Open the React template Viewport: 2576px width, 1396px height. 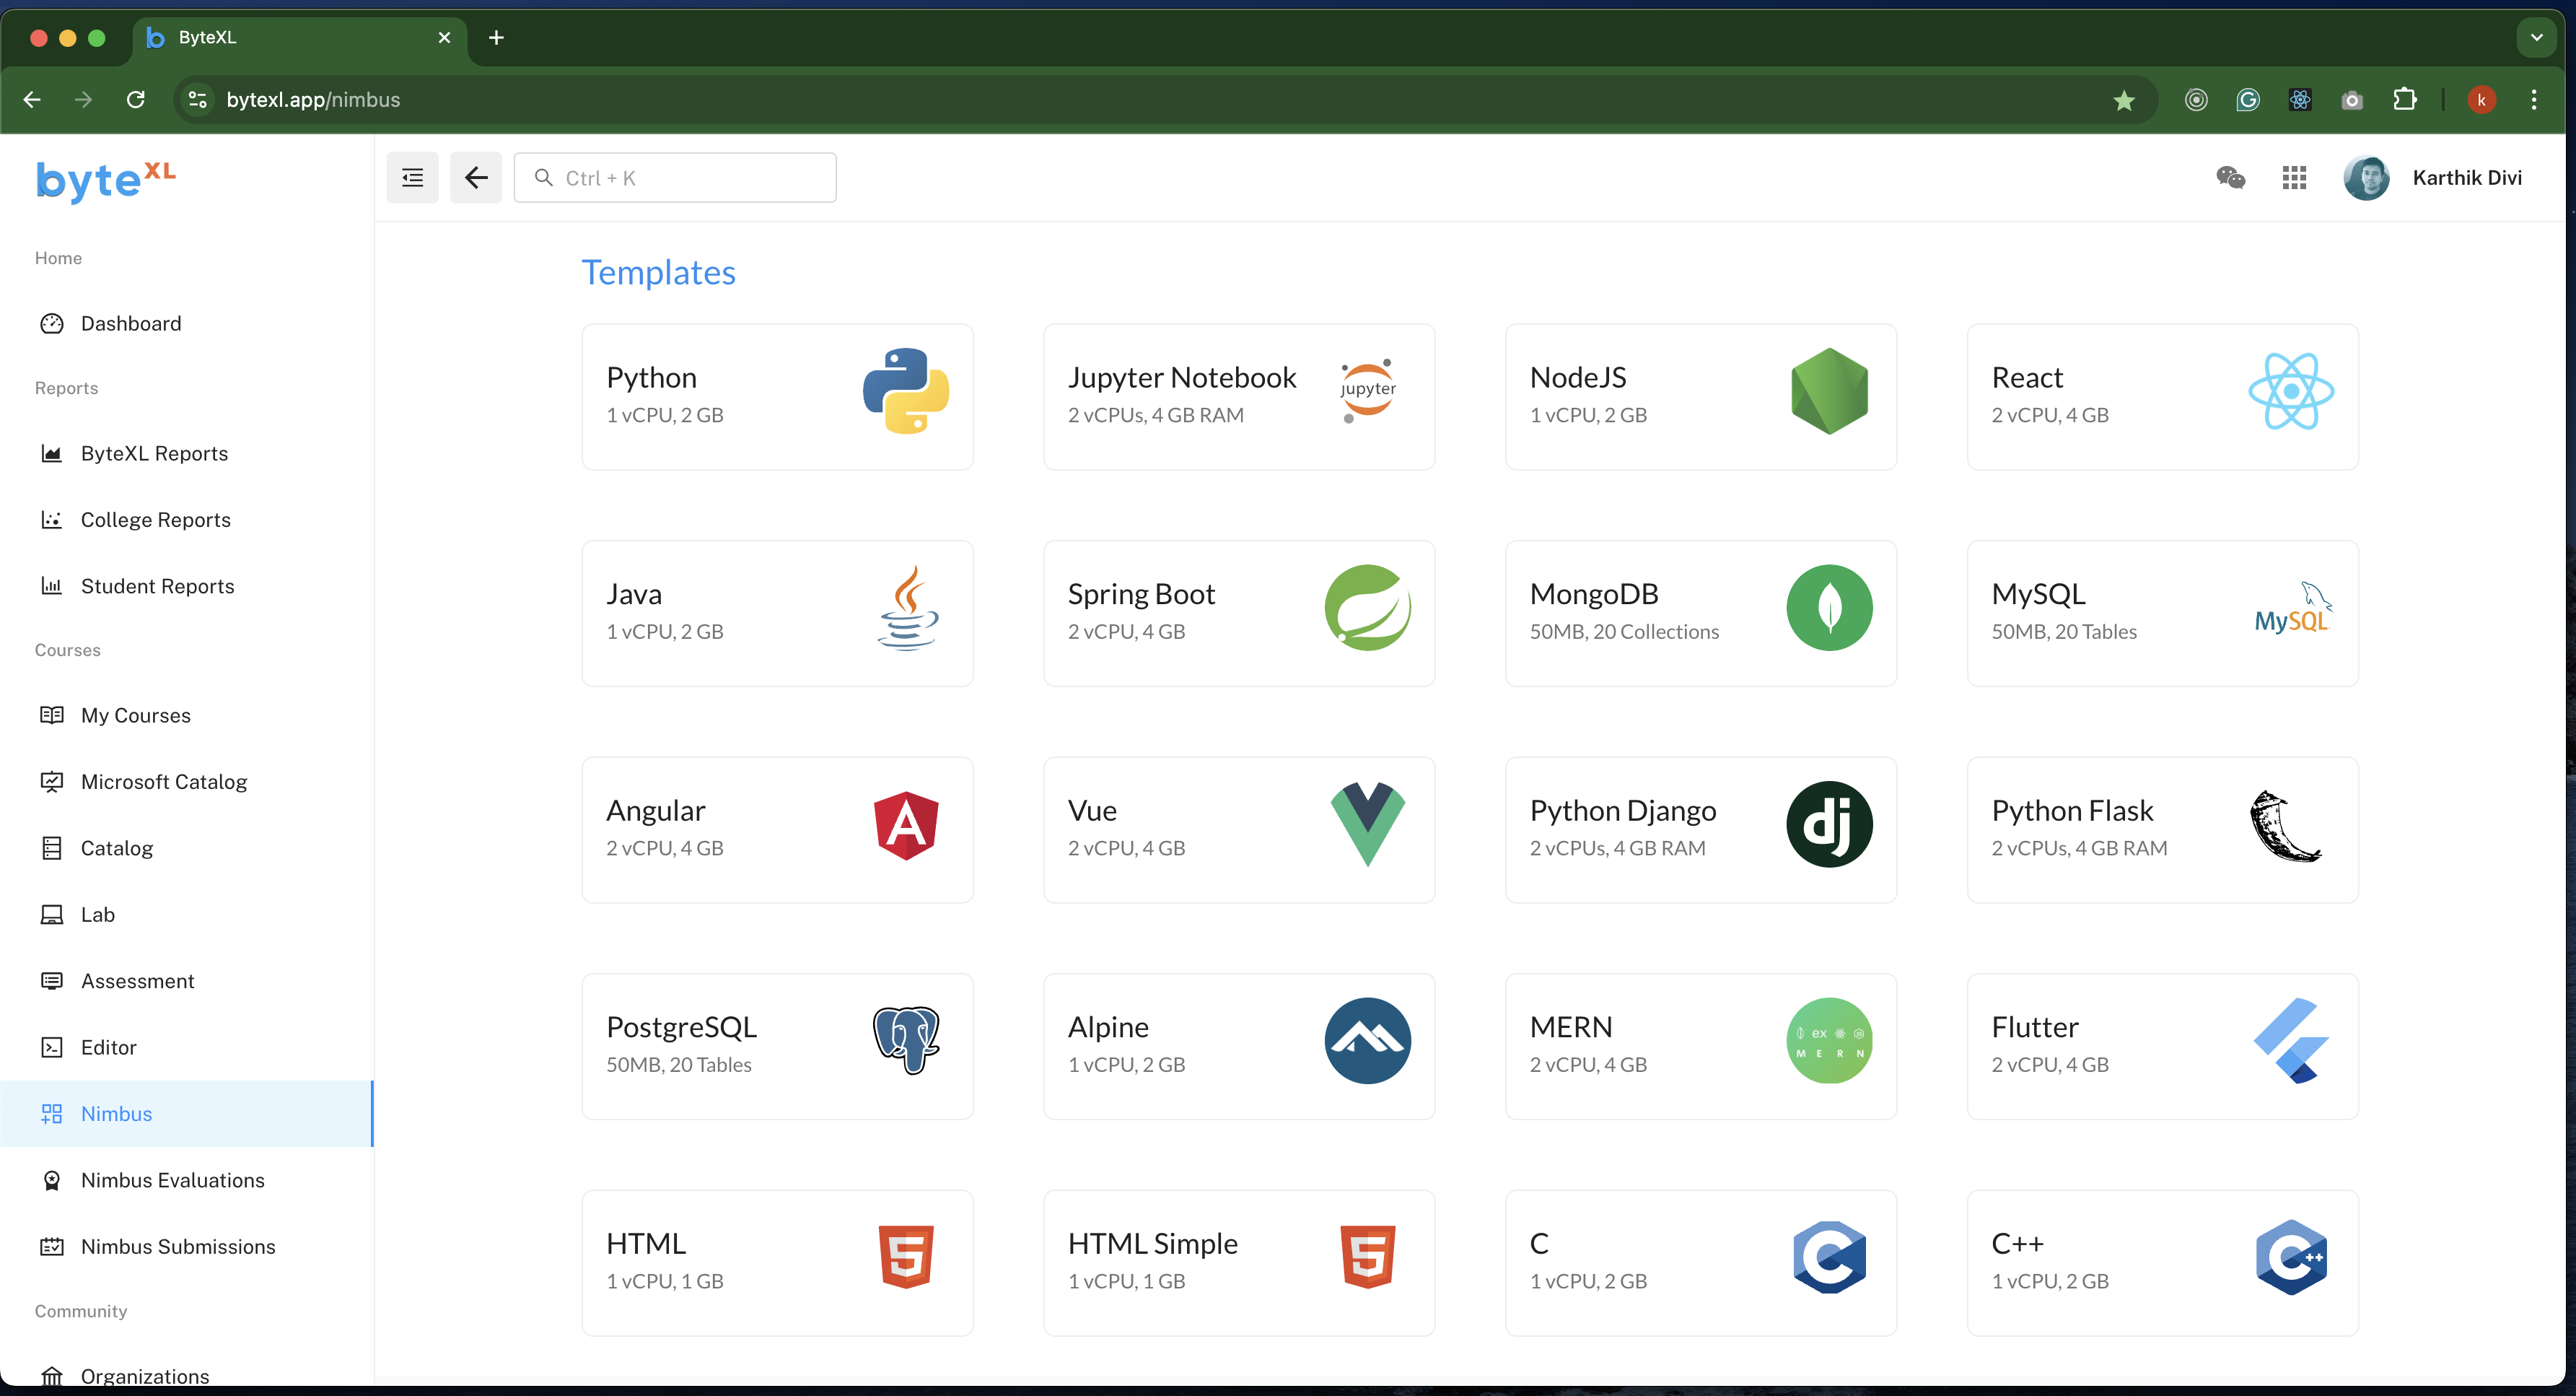coord(2161,396)
